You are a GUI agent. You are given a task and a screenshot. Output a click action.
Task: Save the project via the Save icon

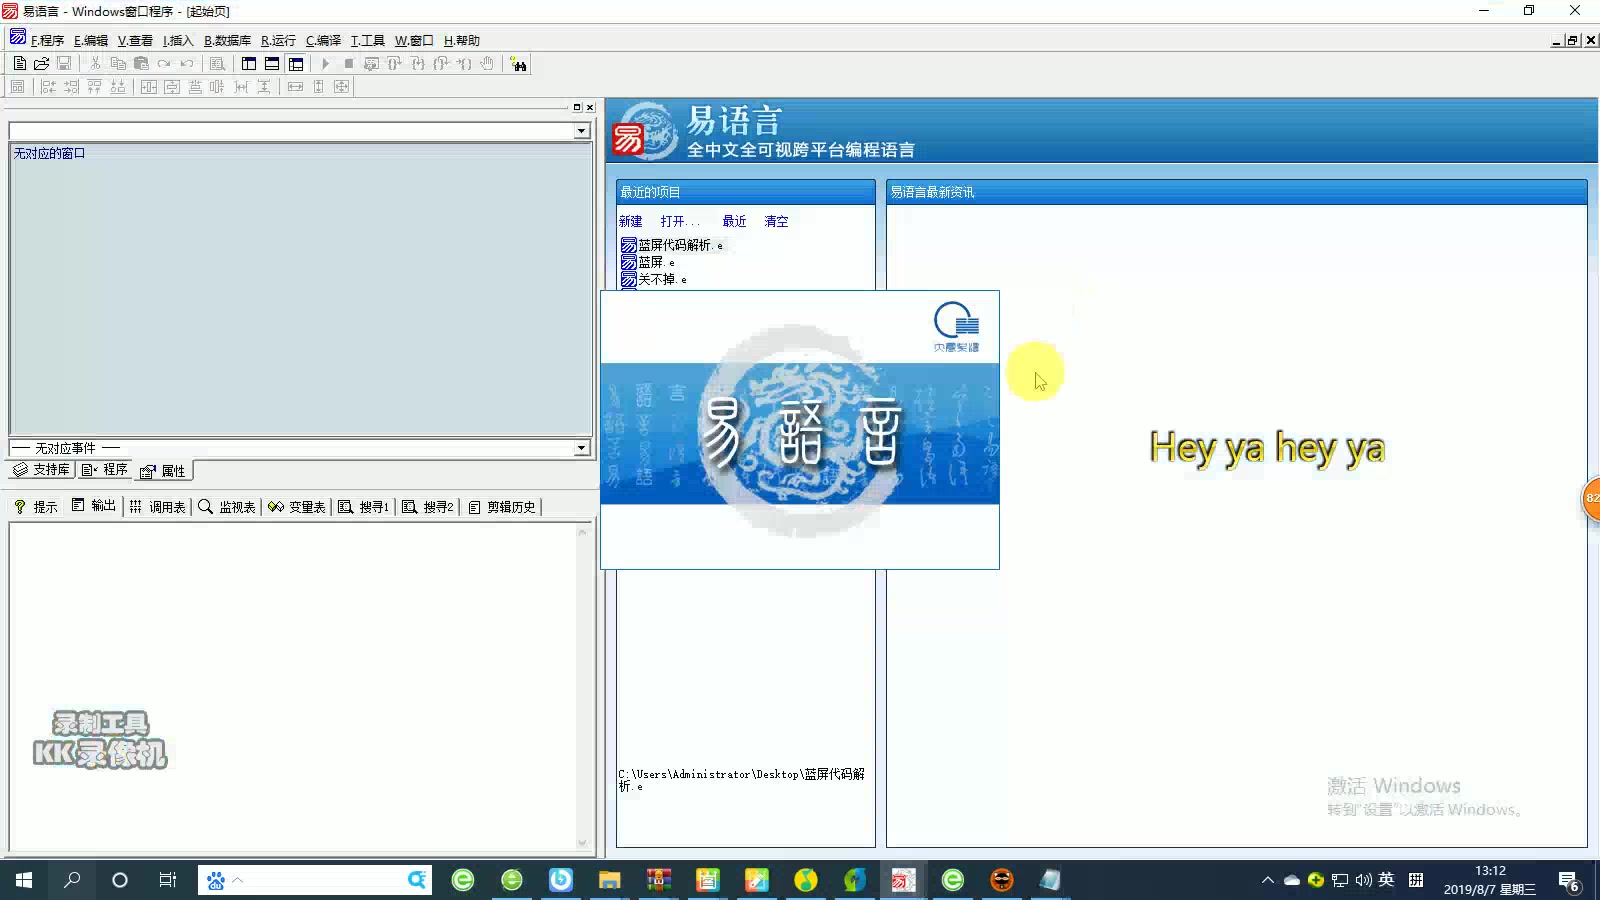pos(66,63)
